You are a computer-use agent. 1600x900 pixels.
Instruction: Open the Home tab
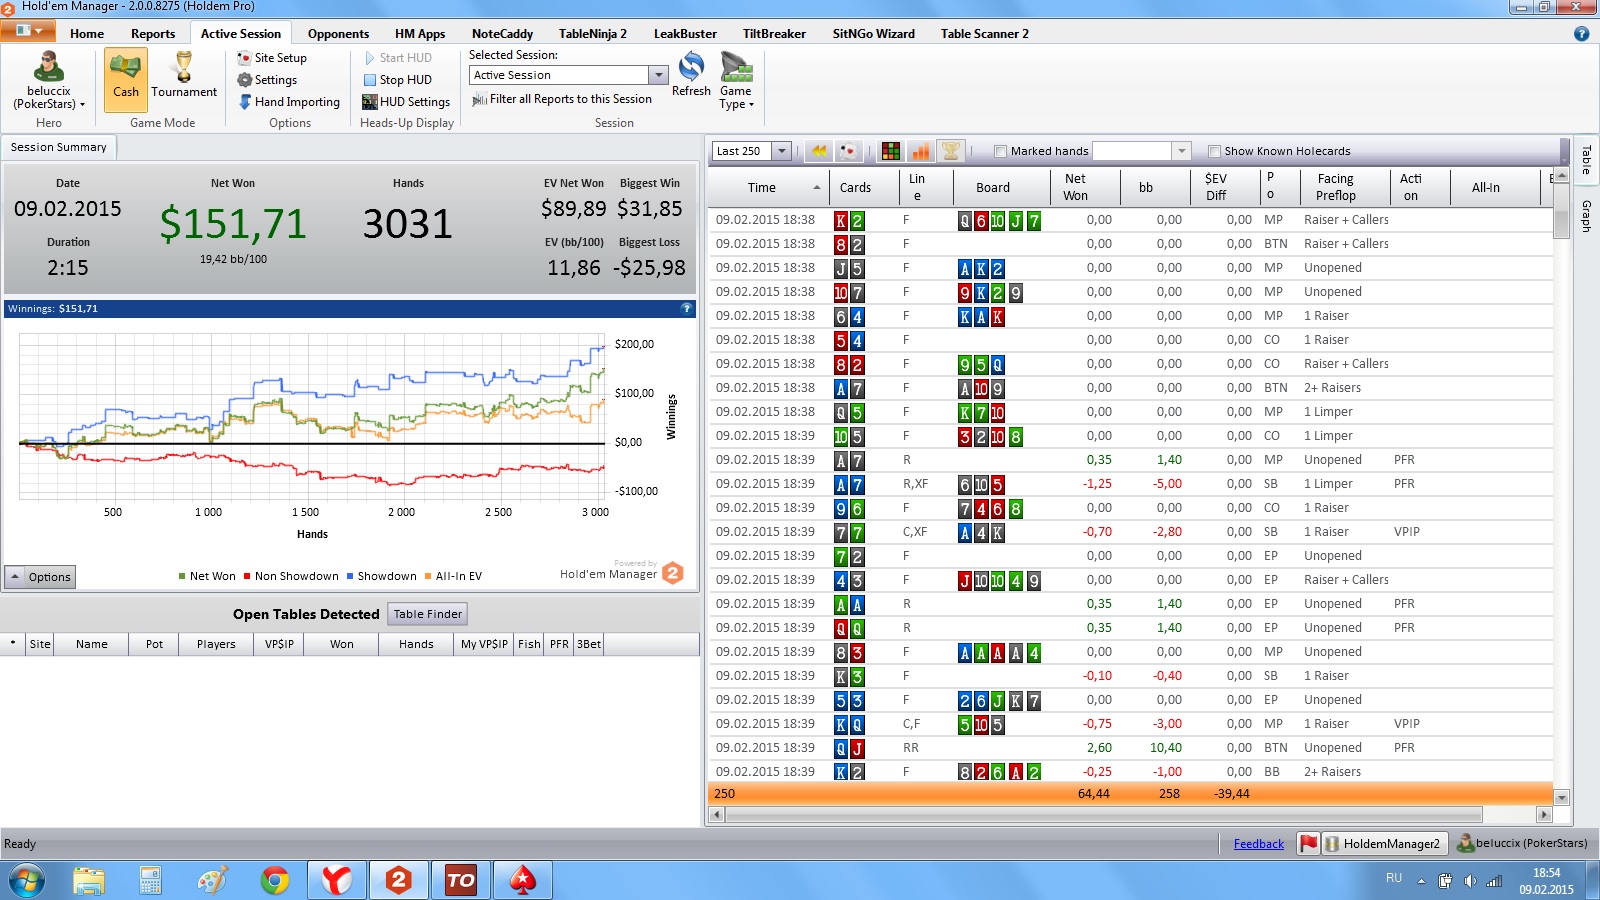[x=87, y=33]
